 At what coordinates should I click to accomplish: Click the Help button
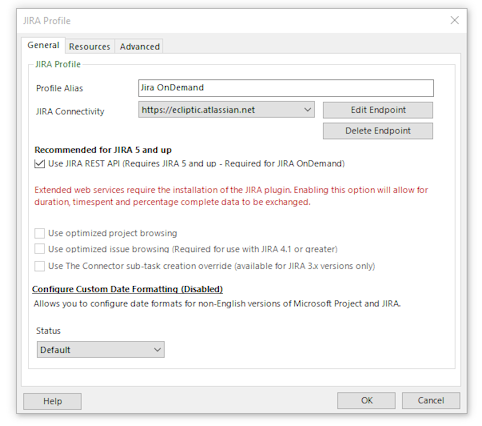tap(52, 401)
